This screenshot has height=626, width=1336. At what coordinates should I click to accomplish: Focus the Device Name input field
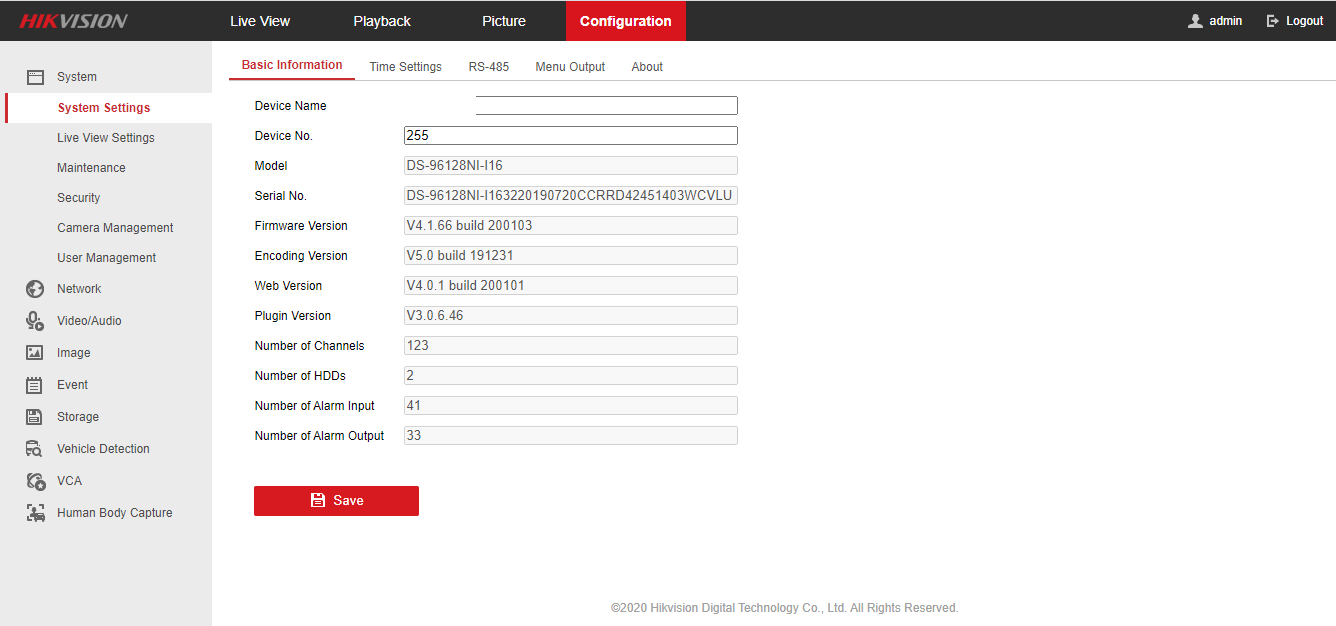[x=606, y=106]
